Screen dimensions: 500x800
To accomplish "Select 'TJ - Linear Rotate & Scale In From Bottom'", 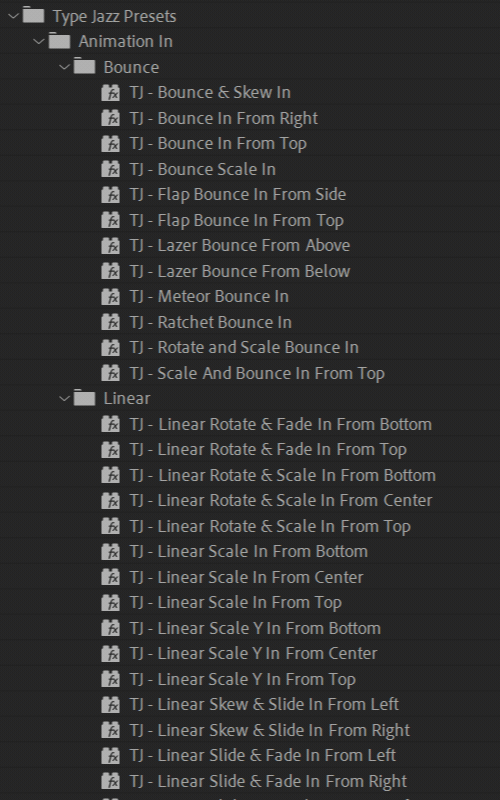I will (x=283, y=475).
